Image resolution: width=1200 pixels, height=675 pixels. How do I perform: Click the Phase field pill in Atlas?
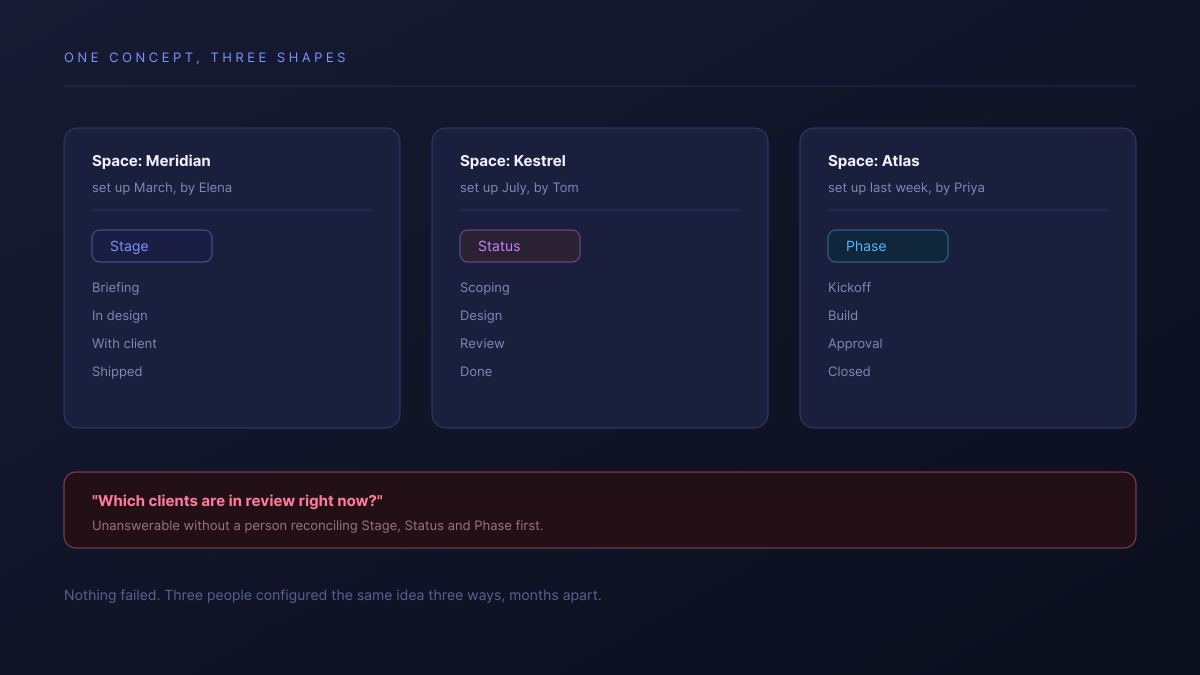pyautogui.click(x=888, y=246)
